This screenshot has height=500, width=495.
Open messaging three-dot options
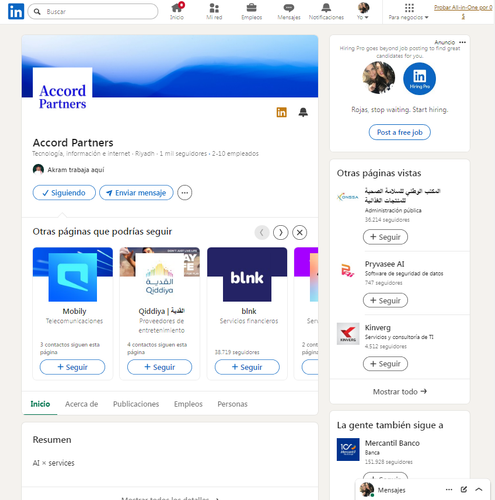449,490
